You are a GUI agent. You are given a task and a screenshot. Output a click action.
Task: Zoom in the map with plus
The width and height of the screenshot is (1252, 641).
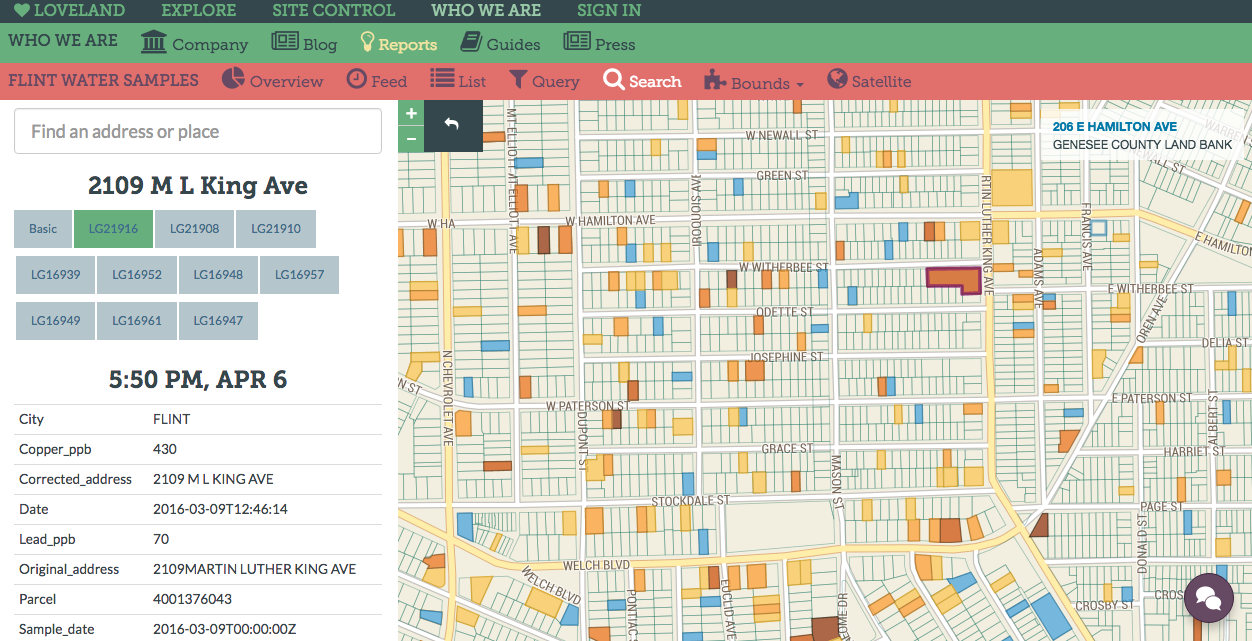pos(411,114)
